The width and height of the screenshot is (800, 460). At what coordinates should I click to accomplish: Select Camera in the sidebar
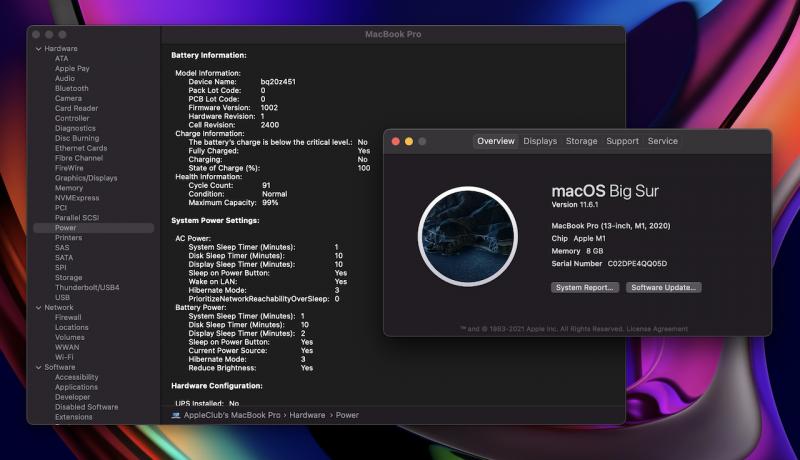pos(68,98)
